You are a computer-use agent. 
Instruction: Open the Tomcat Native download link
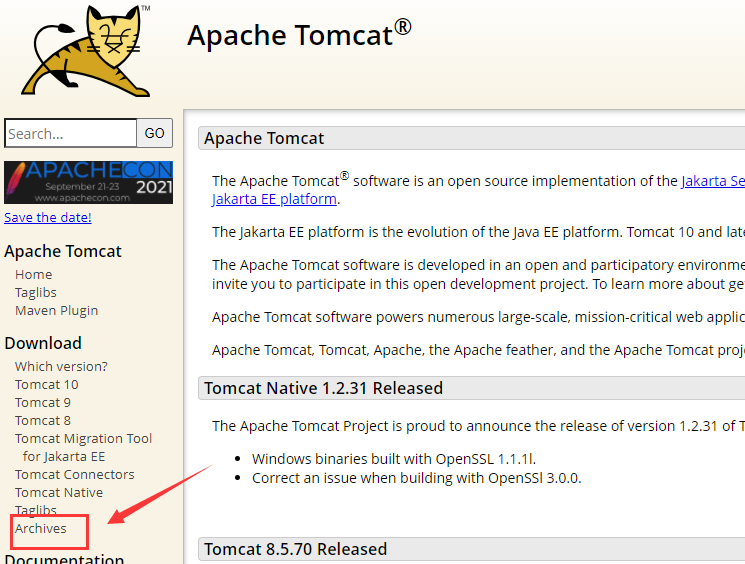[59, 493]
